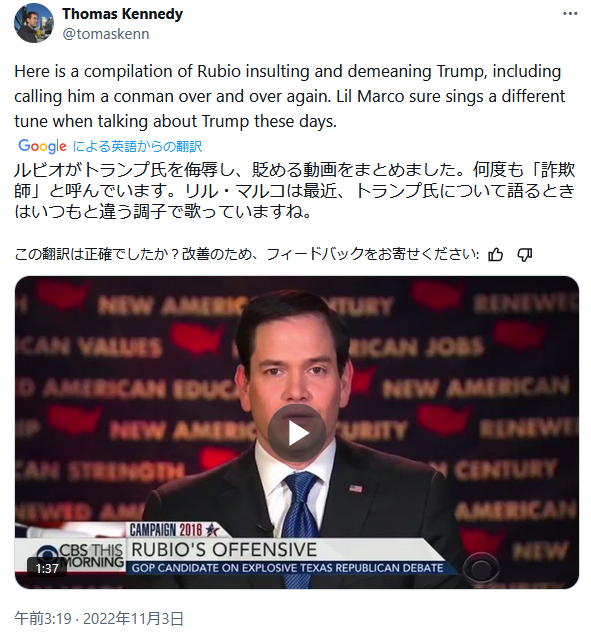Click the video thumbnail showing Rubio
The image size is (591, 633).
pos(297,432)
